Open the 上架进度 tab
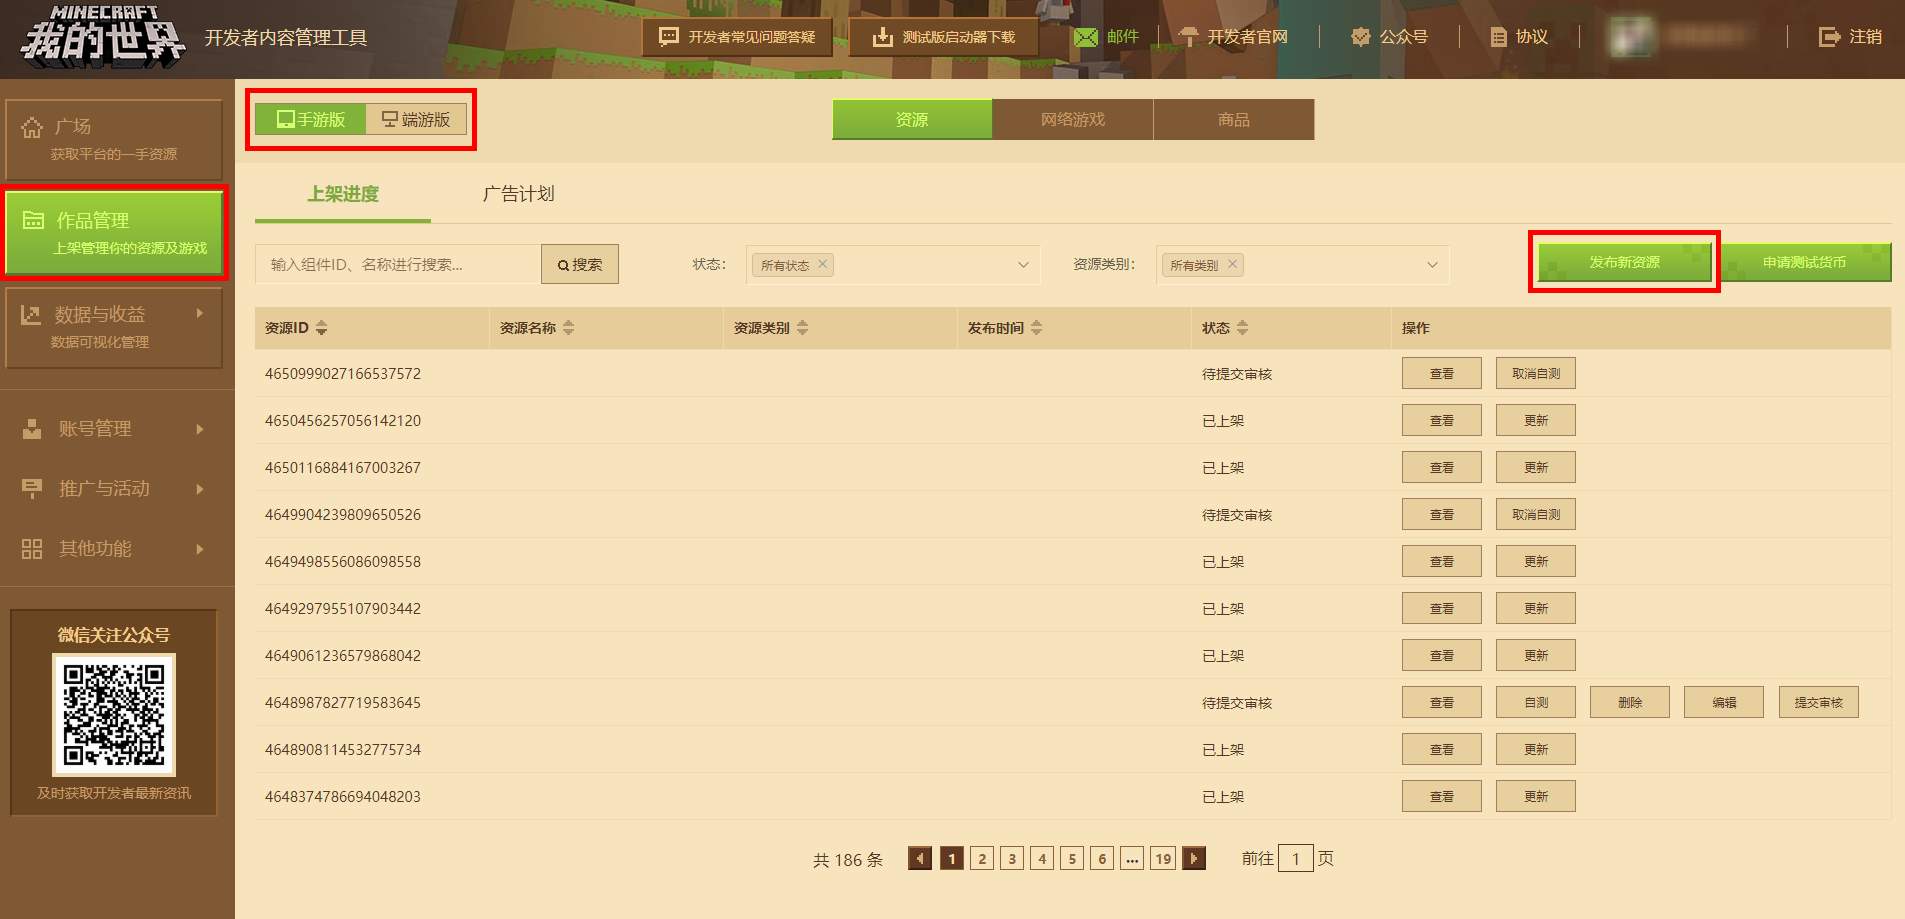The height and width of the screenshot is (919, 1905). [x=343, y=194]
